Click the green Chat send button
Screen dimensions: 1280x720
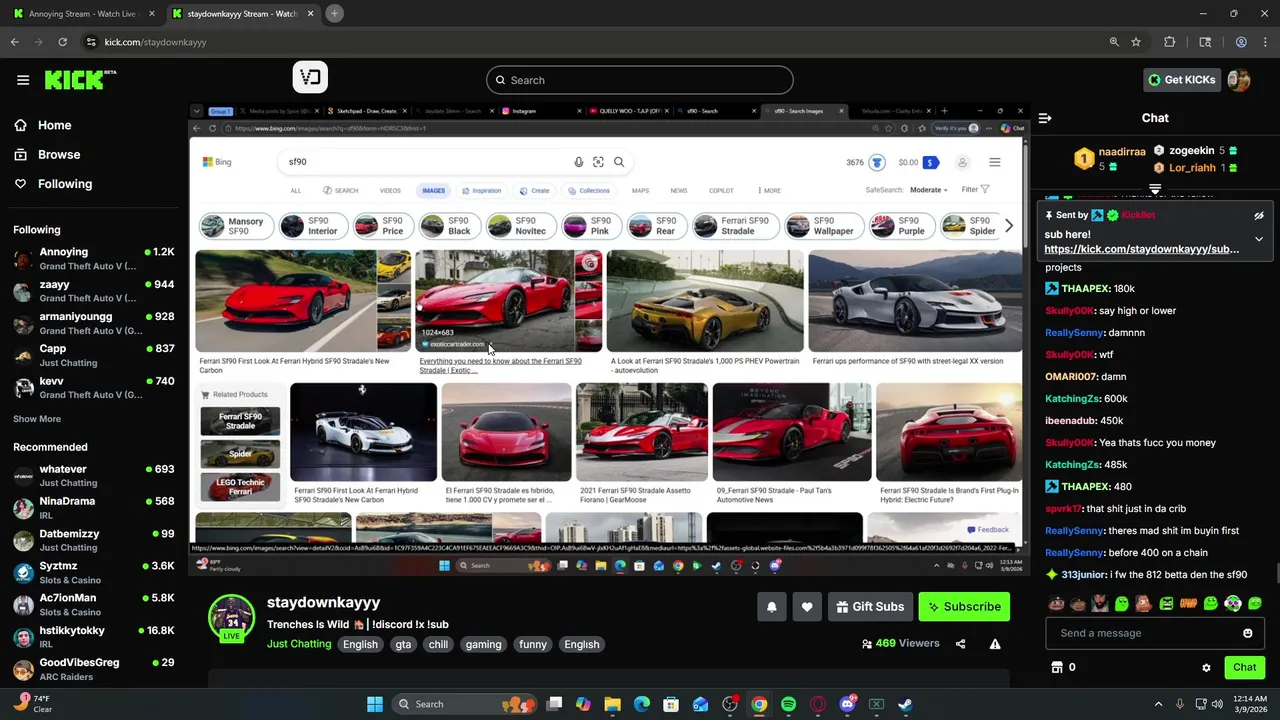1244,667
